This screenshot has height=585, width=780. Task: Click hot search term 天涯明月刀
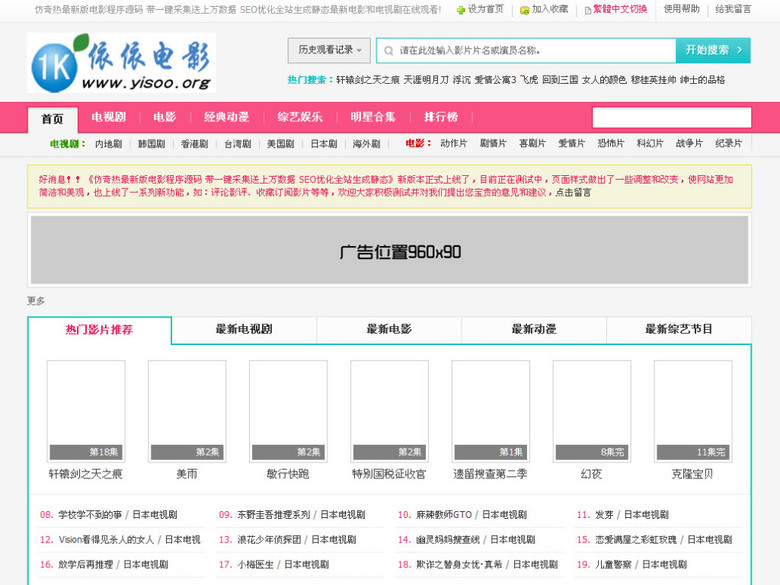426,80
